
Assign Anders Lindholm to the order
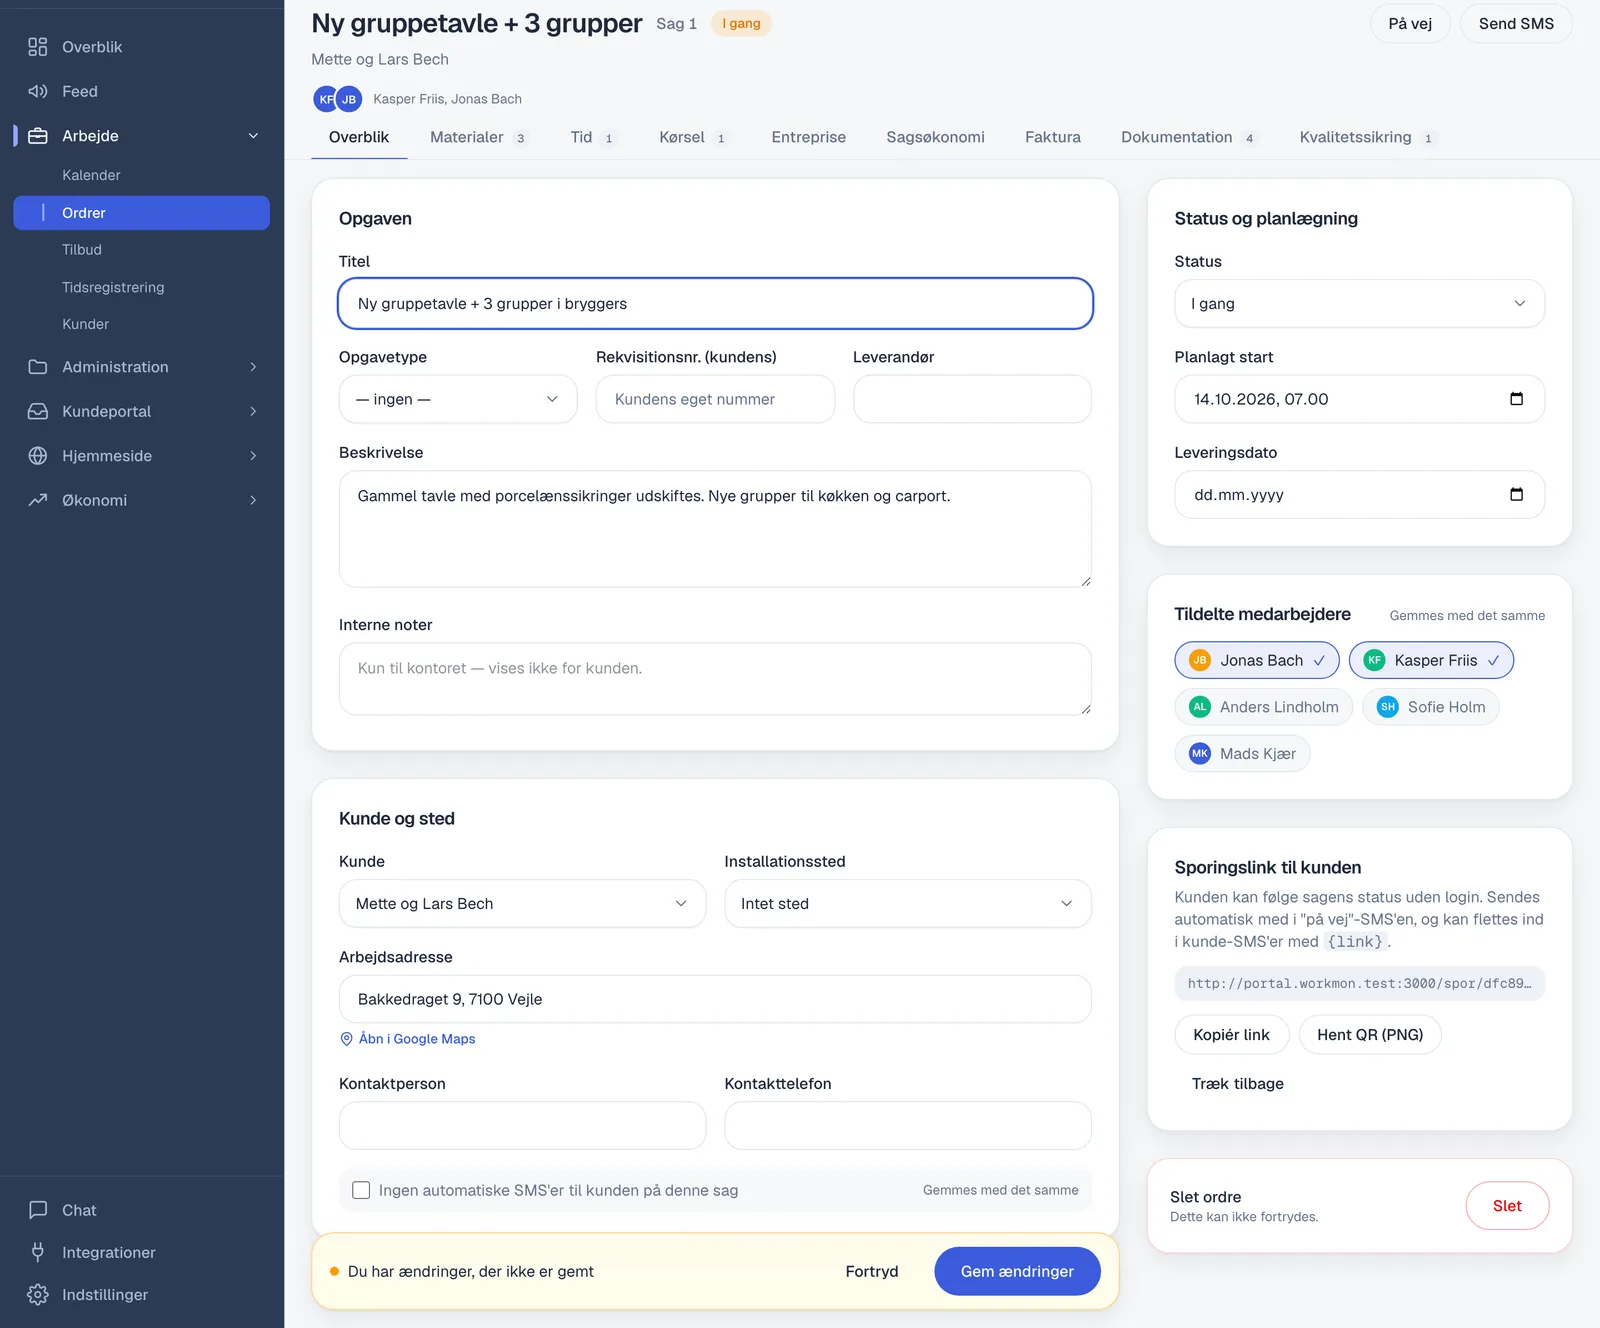[x=1263, y=707]
